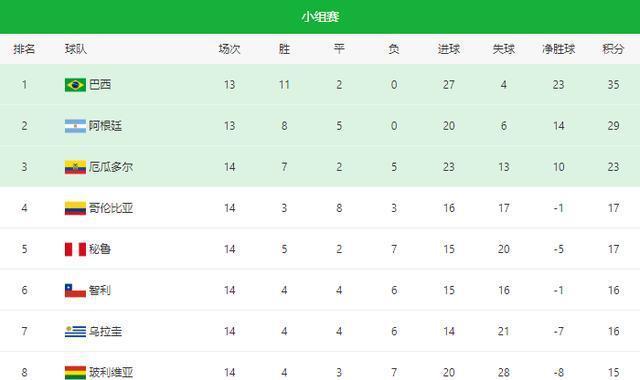The height and width of the screenshot is (380, 640).
Task: Click the 排名 column header
Action: 24,49
